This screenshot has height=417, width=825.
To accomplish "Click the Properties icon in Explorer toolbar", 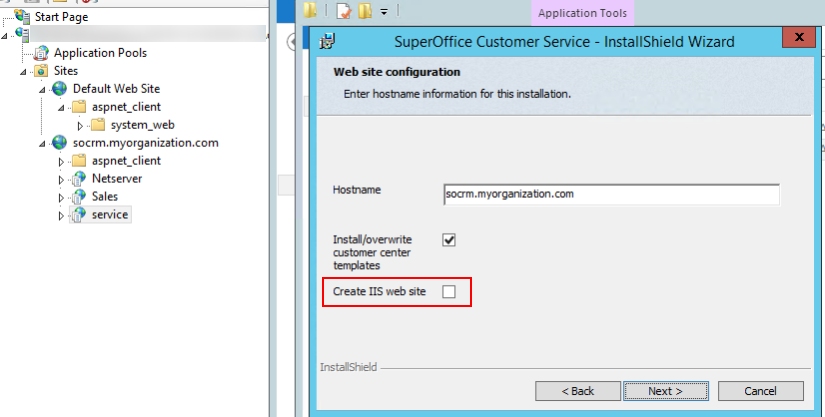I will click(x=343, y=11).
